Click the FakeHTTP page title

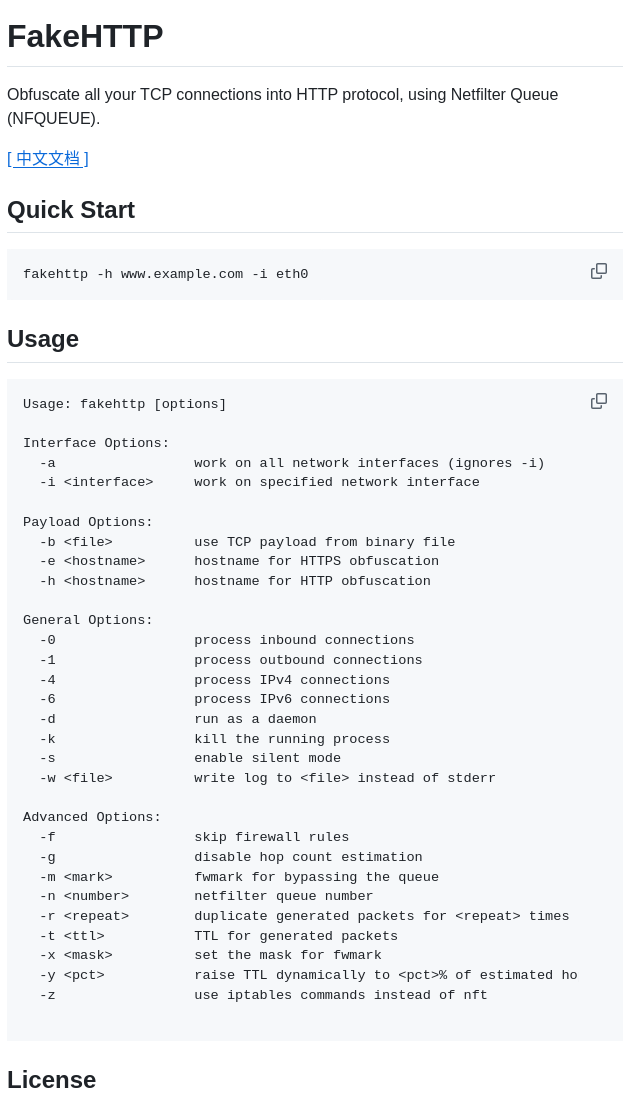click(85, 36)
